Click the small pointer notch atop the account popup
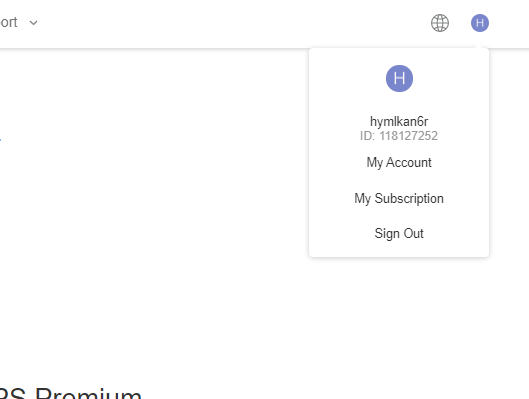Screen dimensions: 529x399 [x=478, y=47]
